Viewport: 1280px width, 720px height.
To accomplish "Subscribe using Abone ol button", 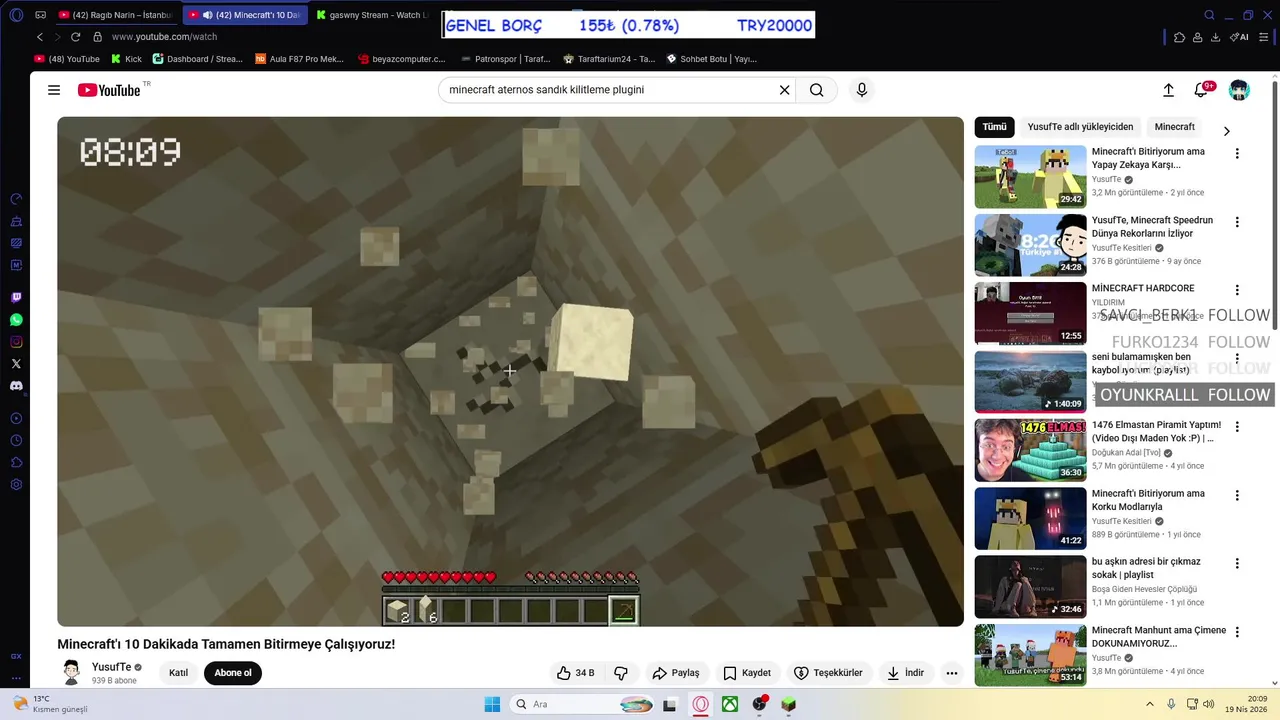I will click(x=233, y=673).
